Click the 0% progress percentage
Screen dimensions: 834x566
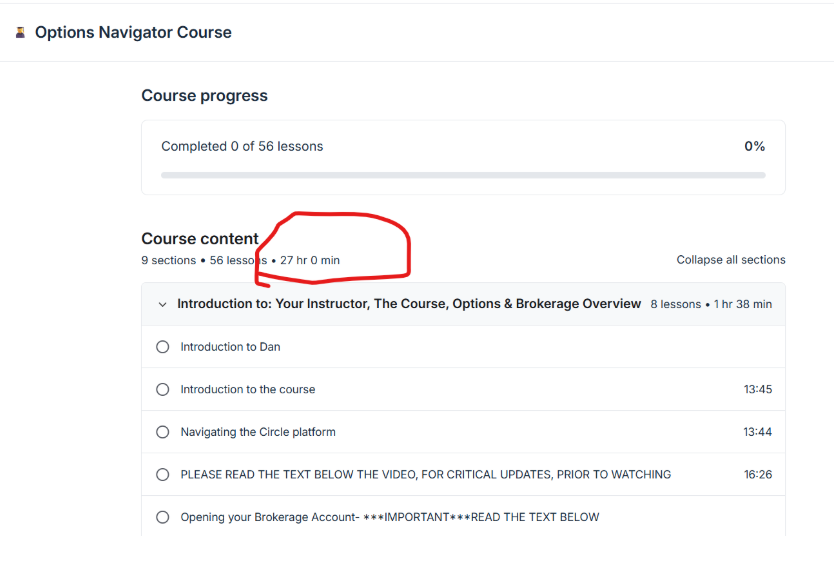click(x=754, y=146)
